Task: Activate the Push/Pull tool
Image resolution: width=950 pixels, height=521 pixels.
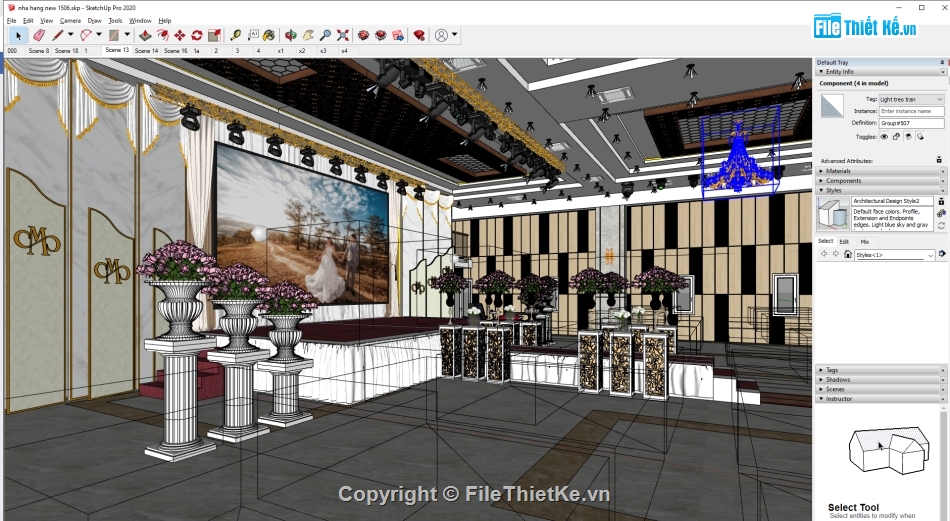Action: tap(145, 36)
